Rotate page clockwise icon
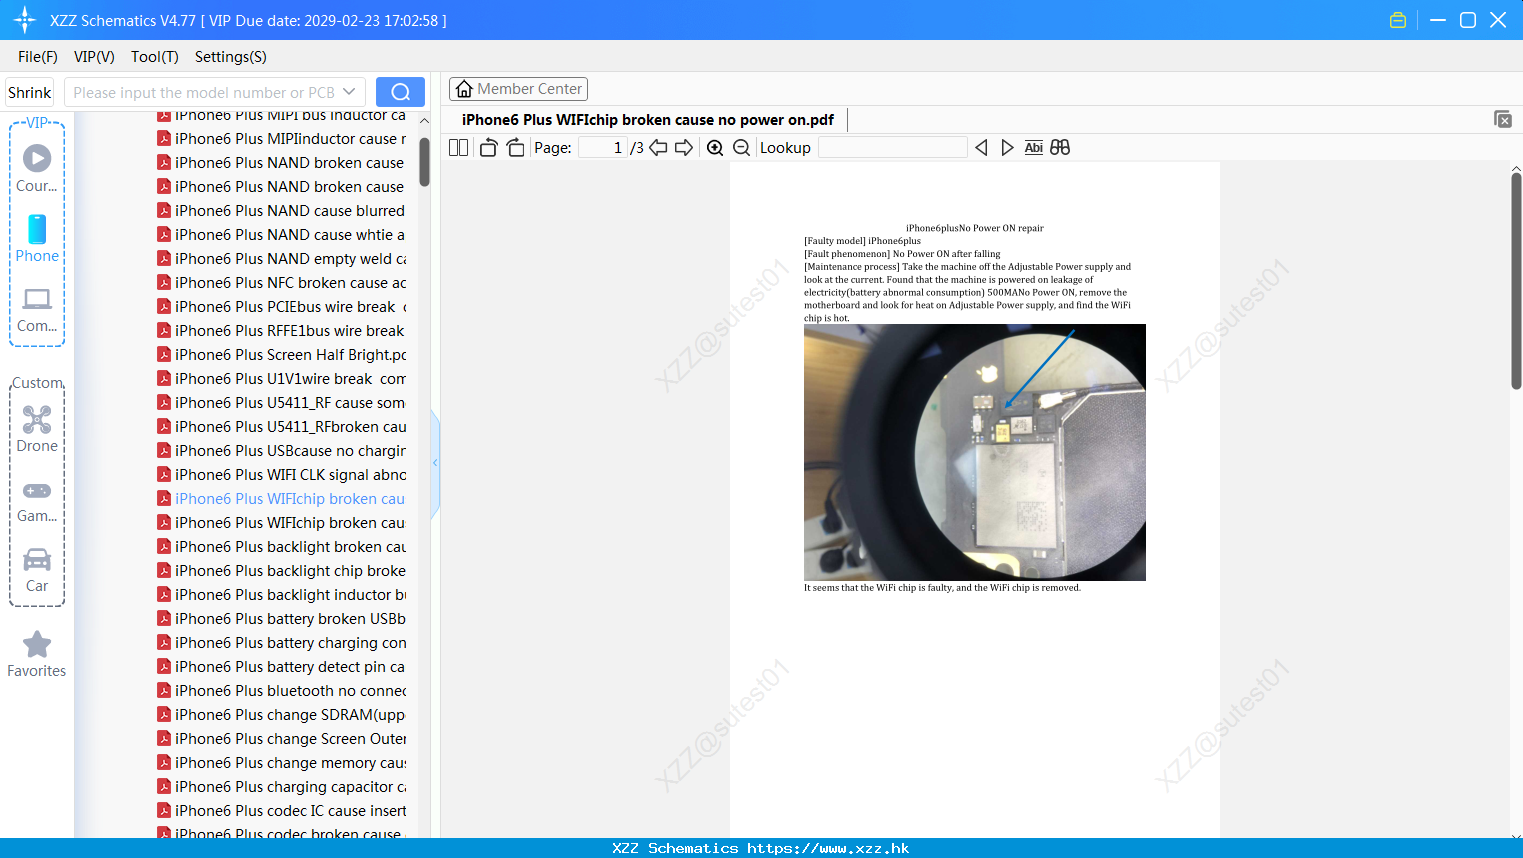 coord(515,148)
